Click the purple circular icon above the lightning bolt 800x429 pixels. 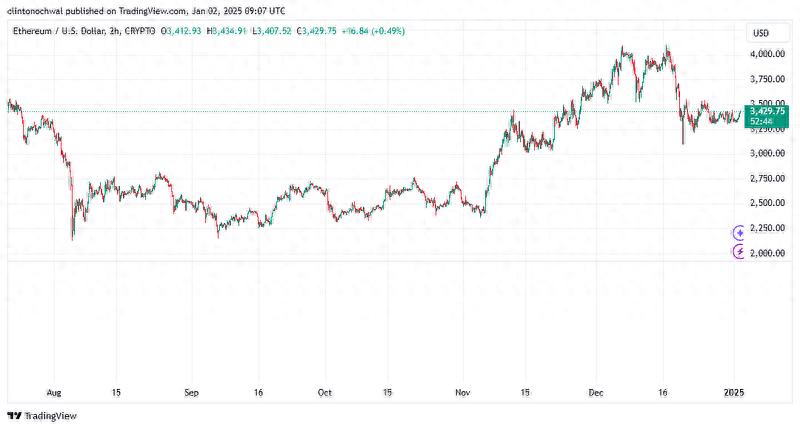pos(739,232)
